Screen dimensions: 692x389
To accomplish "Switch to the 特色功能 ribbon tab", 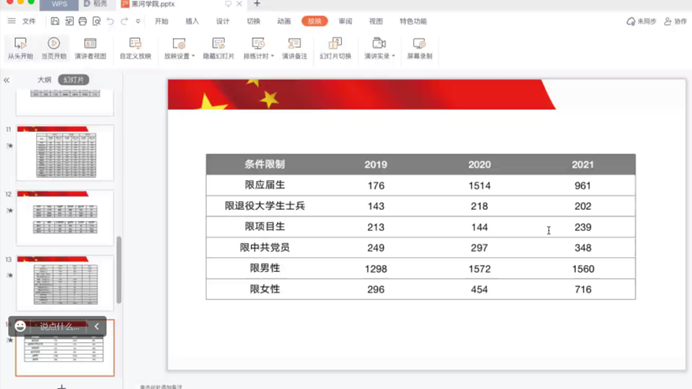I will (413, 21).
